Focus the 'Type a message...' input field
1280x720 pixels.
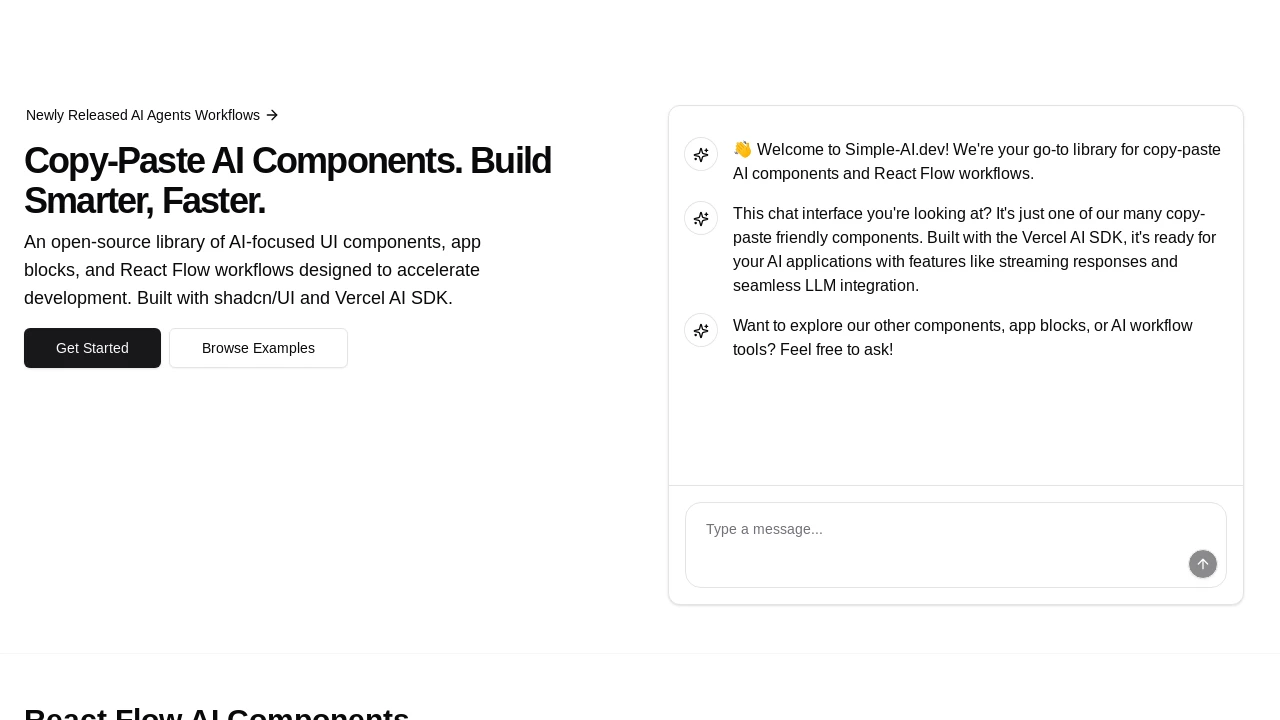click(956, 545)
